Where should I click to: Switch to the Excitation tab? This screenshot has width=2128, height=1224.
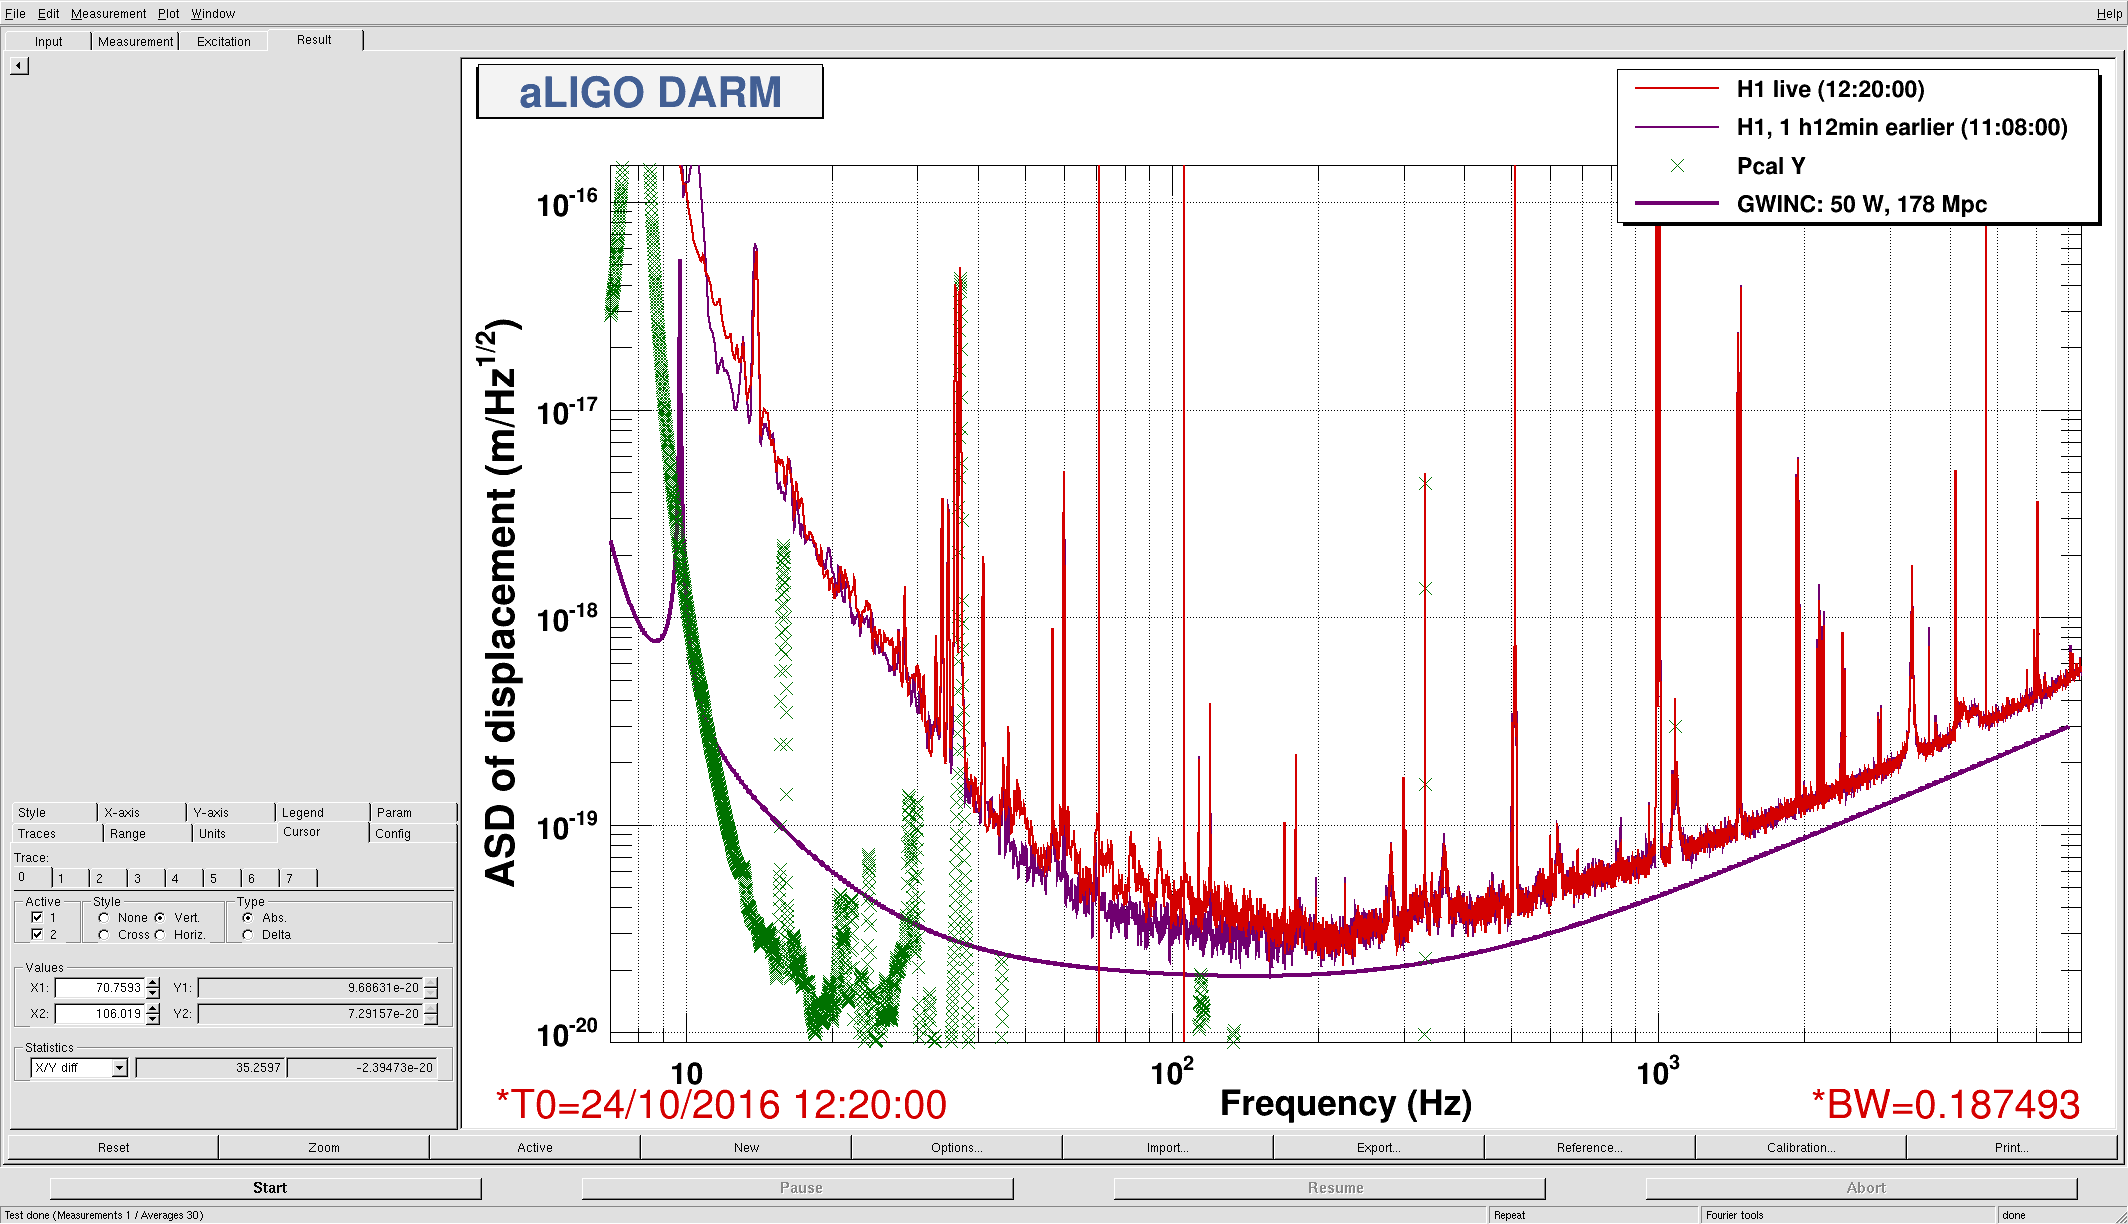[x=223, y=41]
